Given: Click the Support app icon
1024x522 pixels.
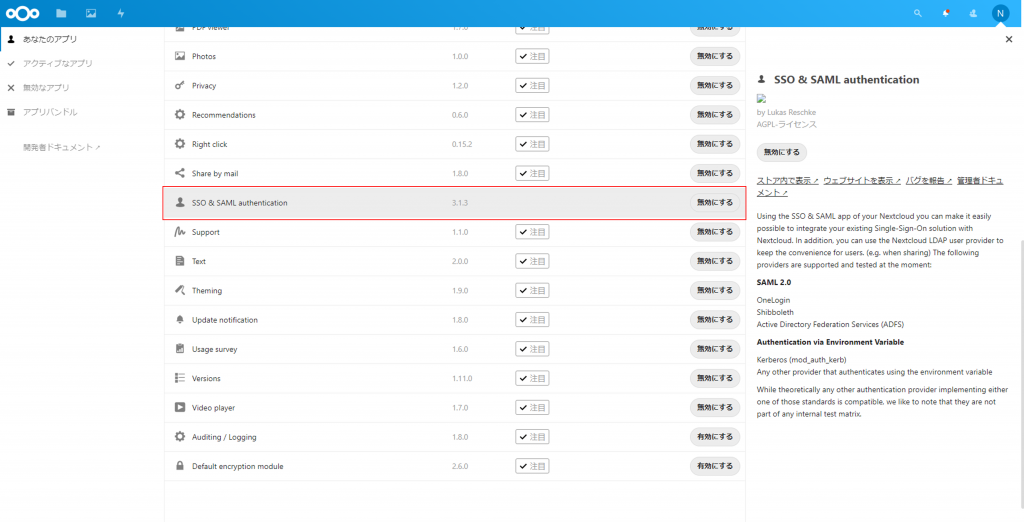Looking at the screenshot, I should (180, 232).
